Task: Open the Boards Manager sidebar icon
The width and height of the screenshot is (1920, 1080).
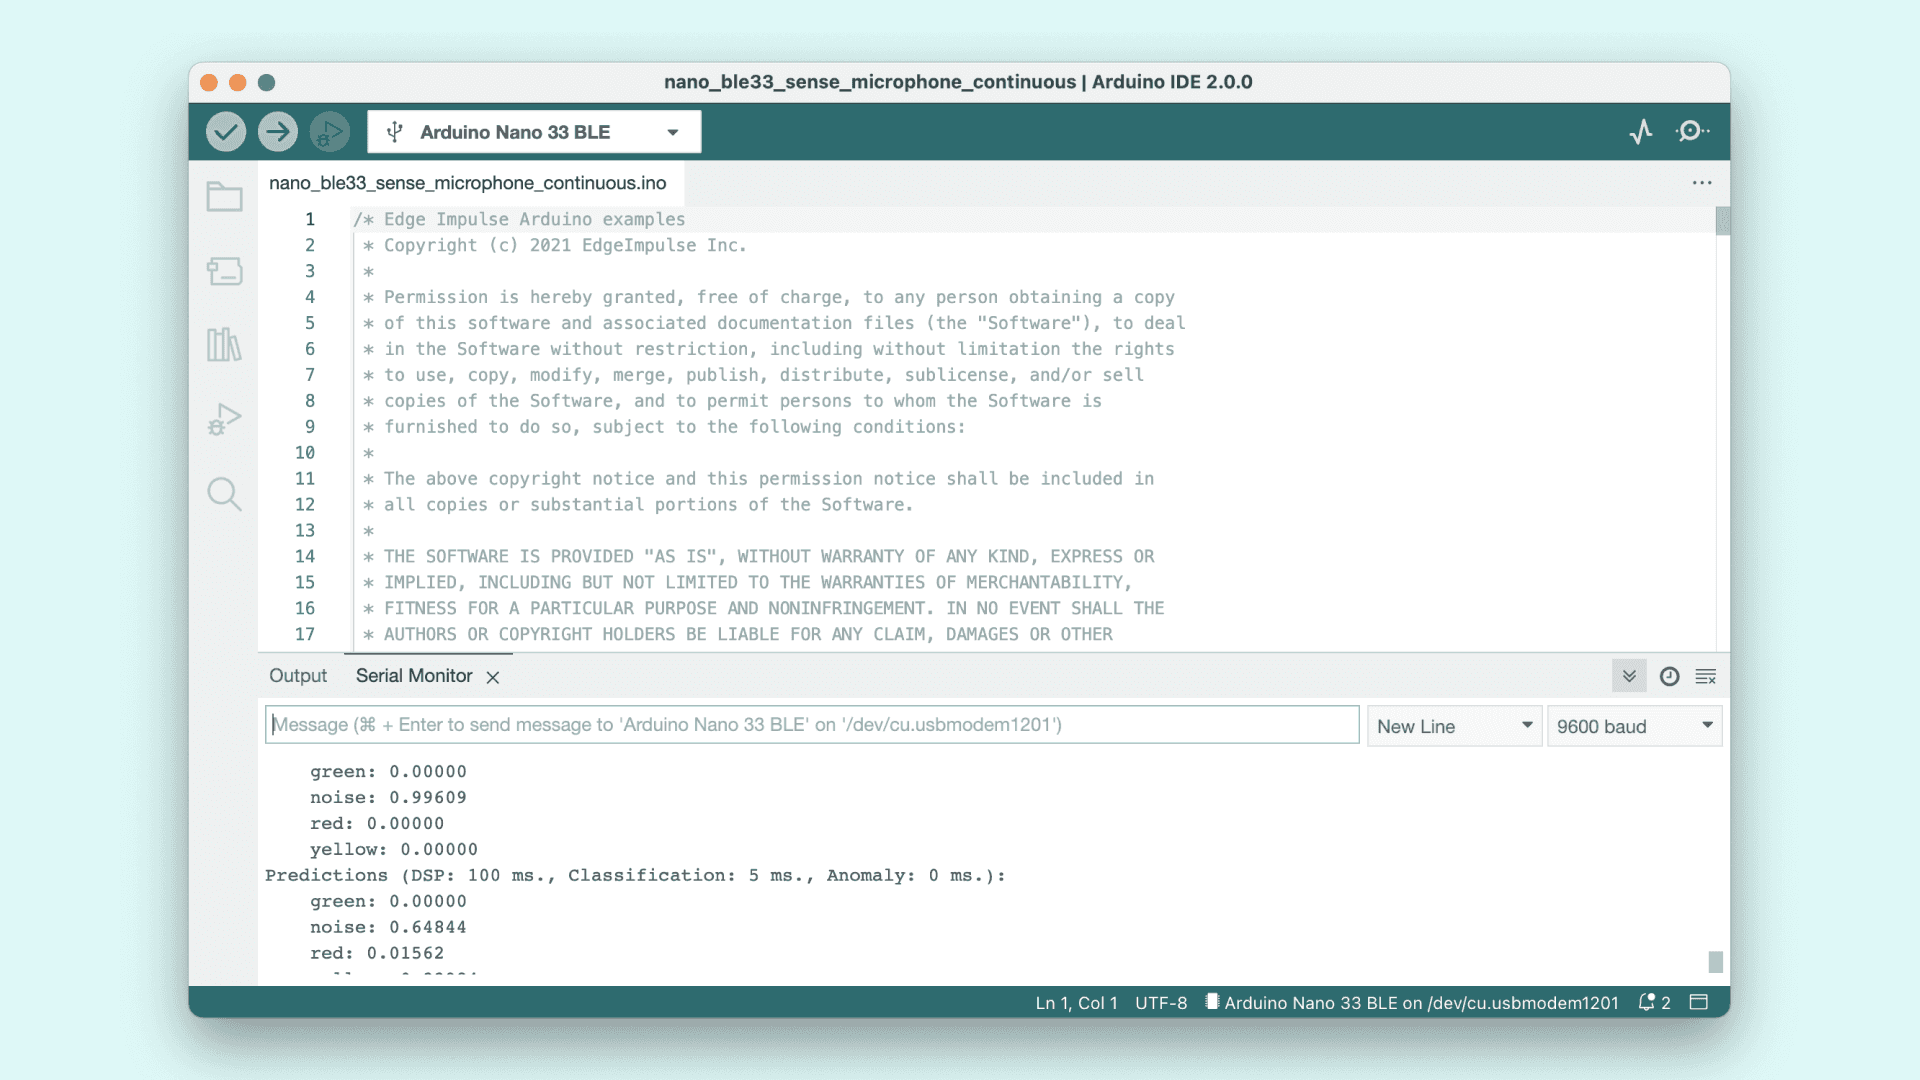Action: pyautogui.click(x=224, y=271)
